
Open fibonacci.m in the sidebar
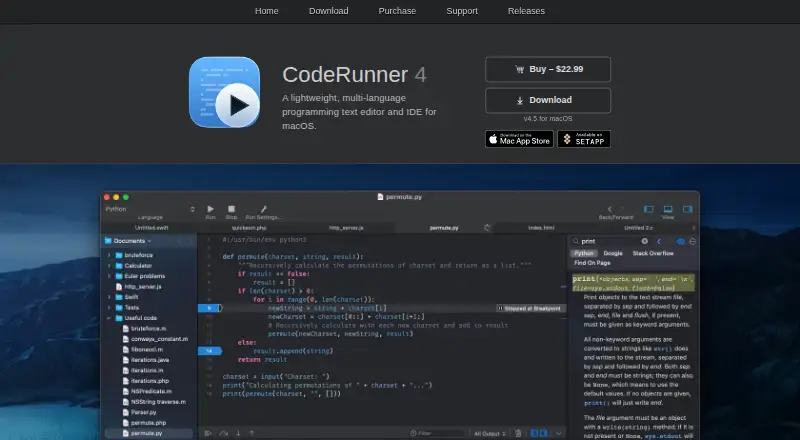click(143, 350)
